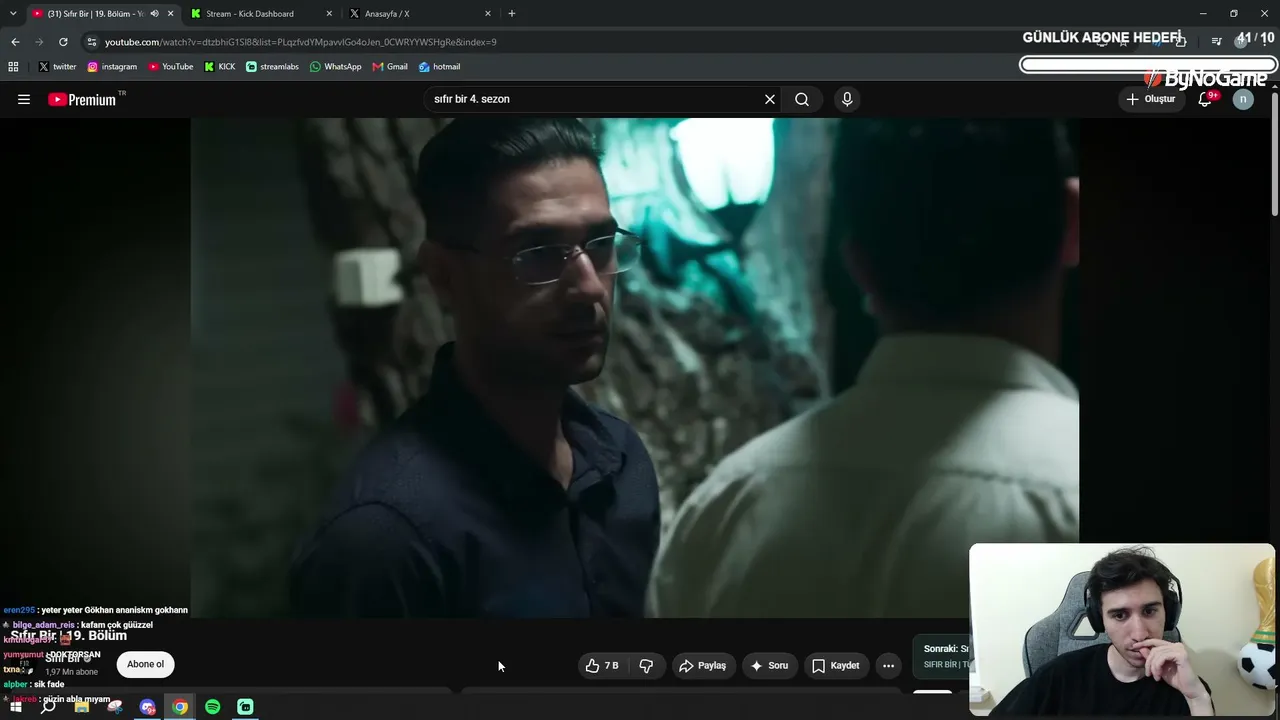Switch to the Anasayfa / X tab
This screenshot has width=1280, height=720.
coord(388,14)
